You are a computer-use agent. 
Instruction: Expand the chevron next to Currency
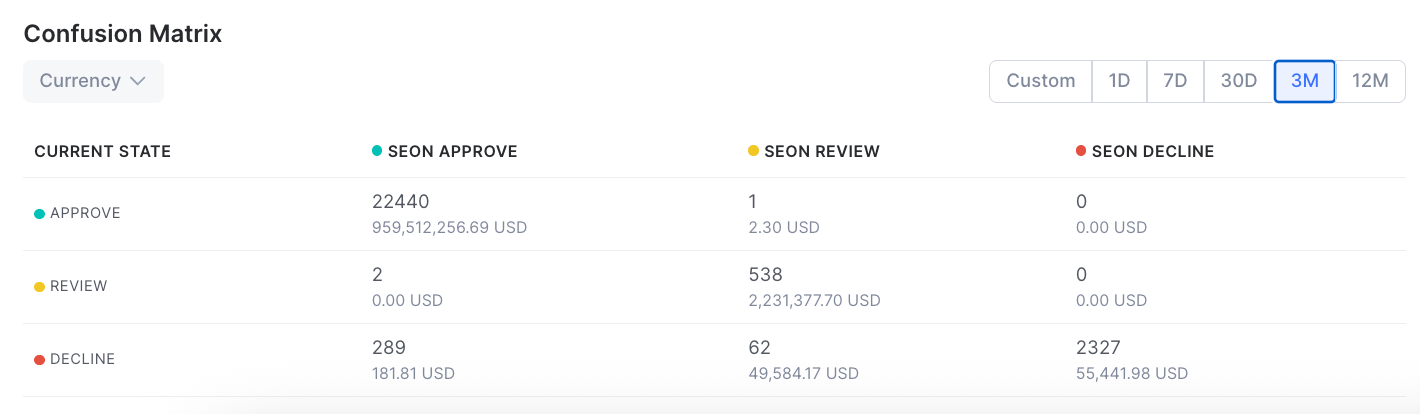(138, 81)
